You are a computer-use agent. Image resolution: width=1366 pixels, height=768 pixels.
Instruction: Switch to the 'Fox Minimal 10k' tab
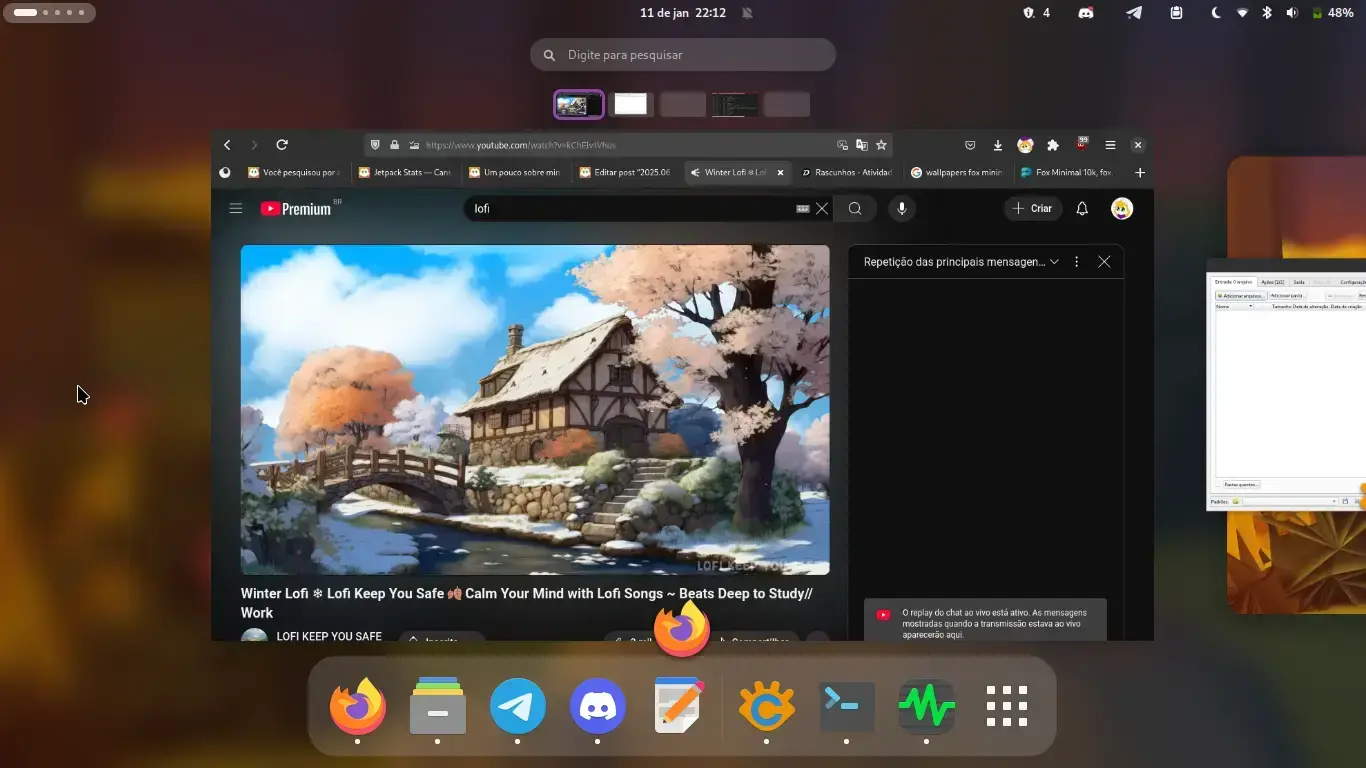pyautogui.click(x=1065, y=172)
